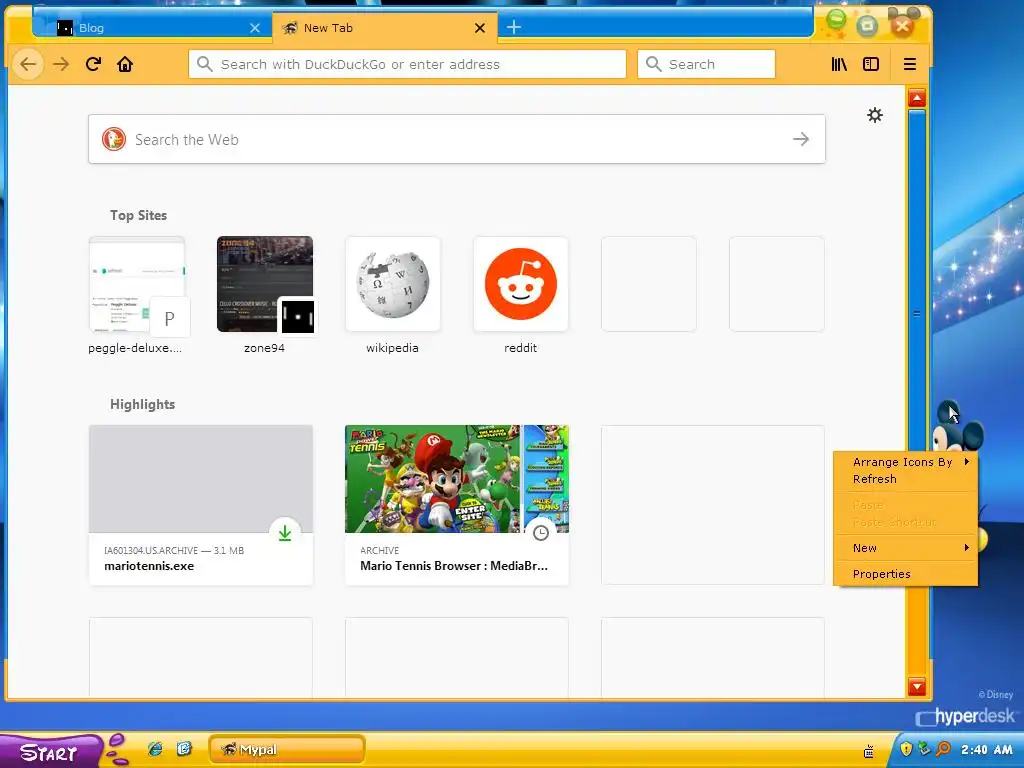The height and width of the screenshot is (768, 1024).
Task: Click the Top Sites section heading
Action: (138, 215)
